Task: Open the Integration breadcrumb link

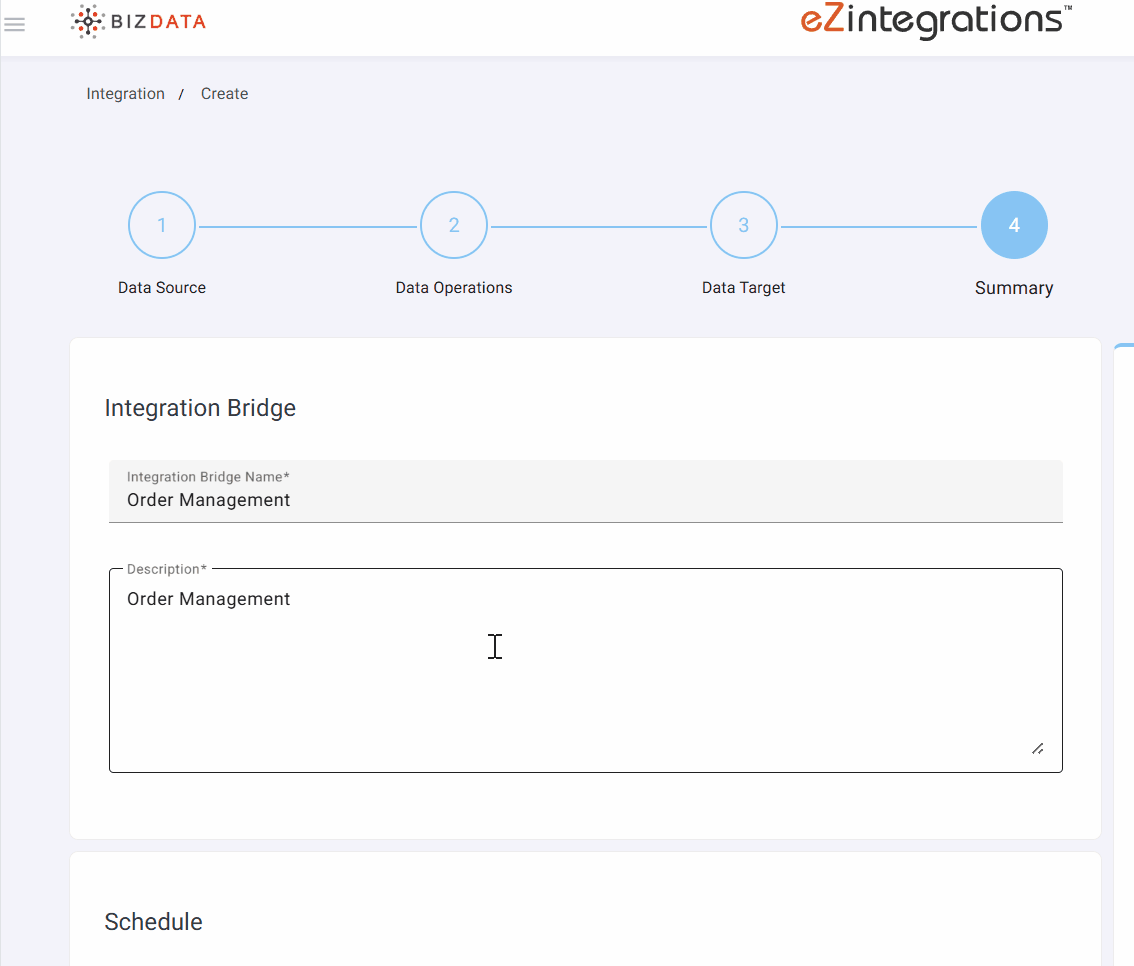Action: (x=126, y=94)
